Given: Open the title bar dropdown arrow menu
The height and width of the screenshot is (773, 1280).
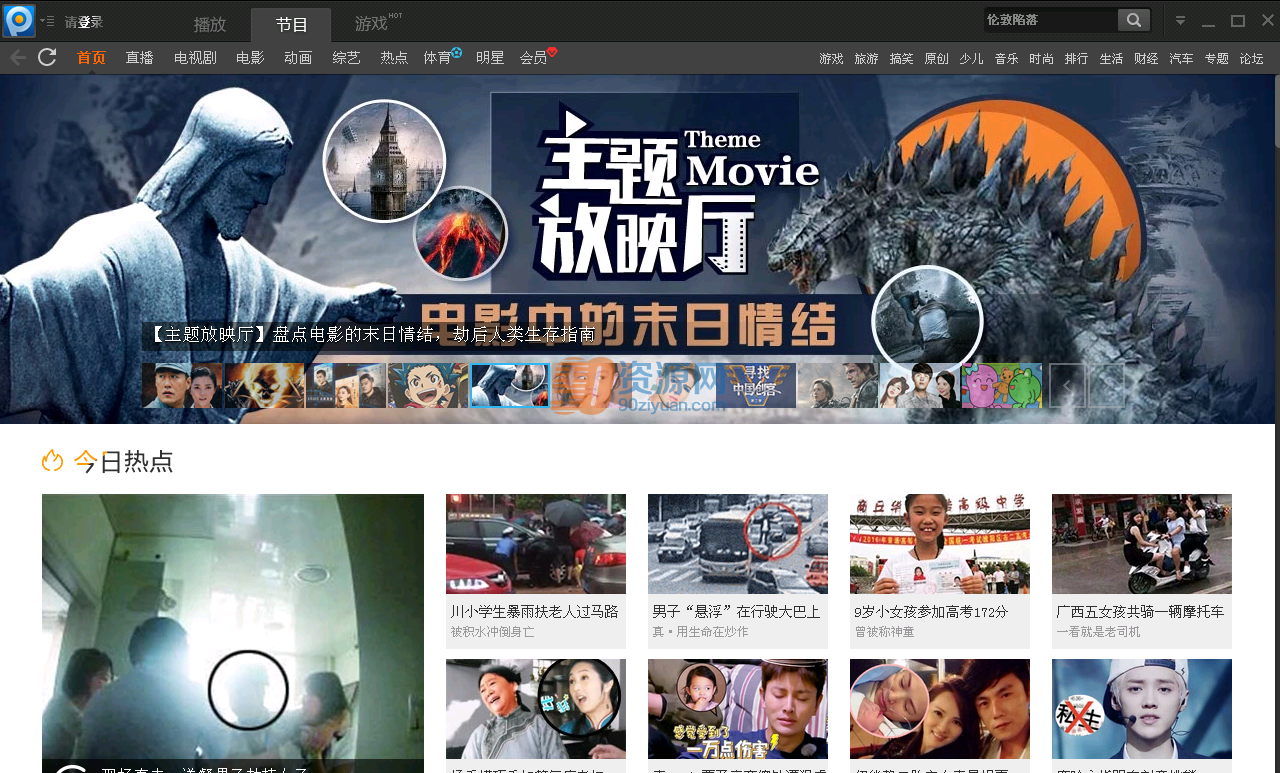Looking at the screenshot, I should [x=1180, y=20].
